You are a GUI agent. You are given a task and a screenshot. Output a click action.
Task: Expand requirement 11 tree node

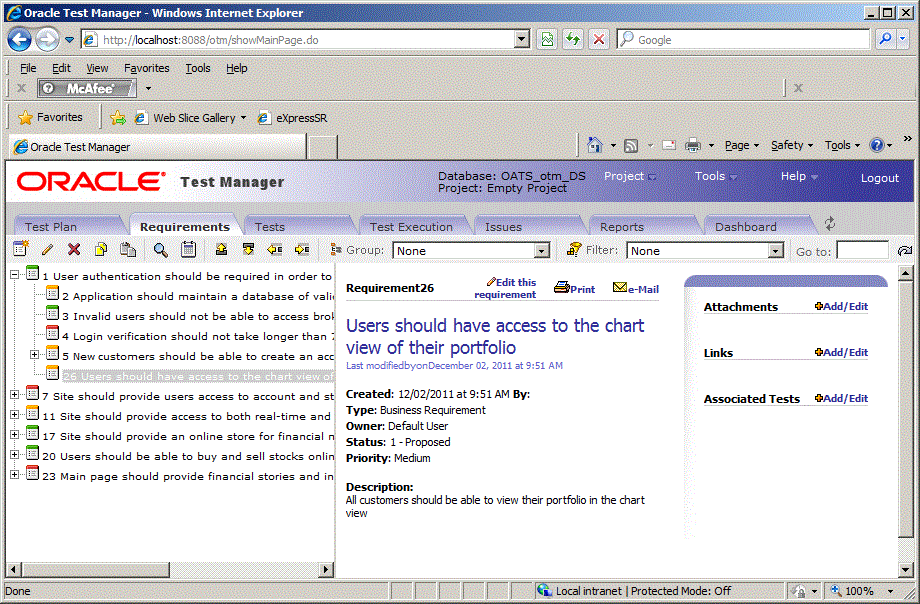pyautogui.click(x=15, y=414)
